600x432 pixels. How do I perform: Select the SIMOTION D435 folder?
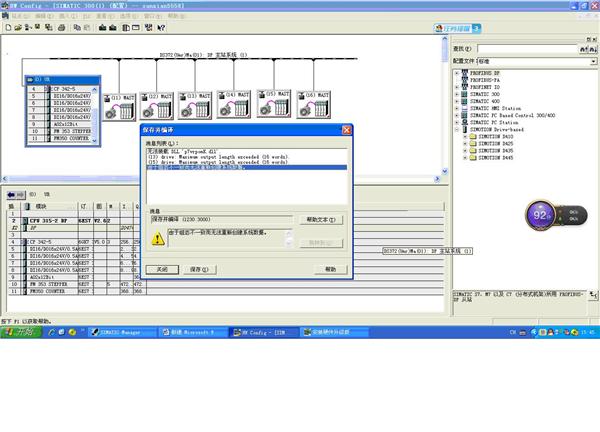pyautogui.click(x=496, y=151)
